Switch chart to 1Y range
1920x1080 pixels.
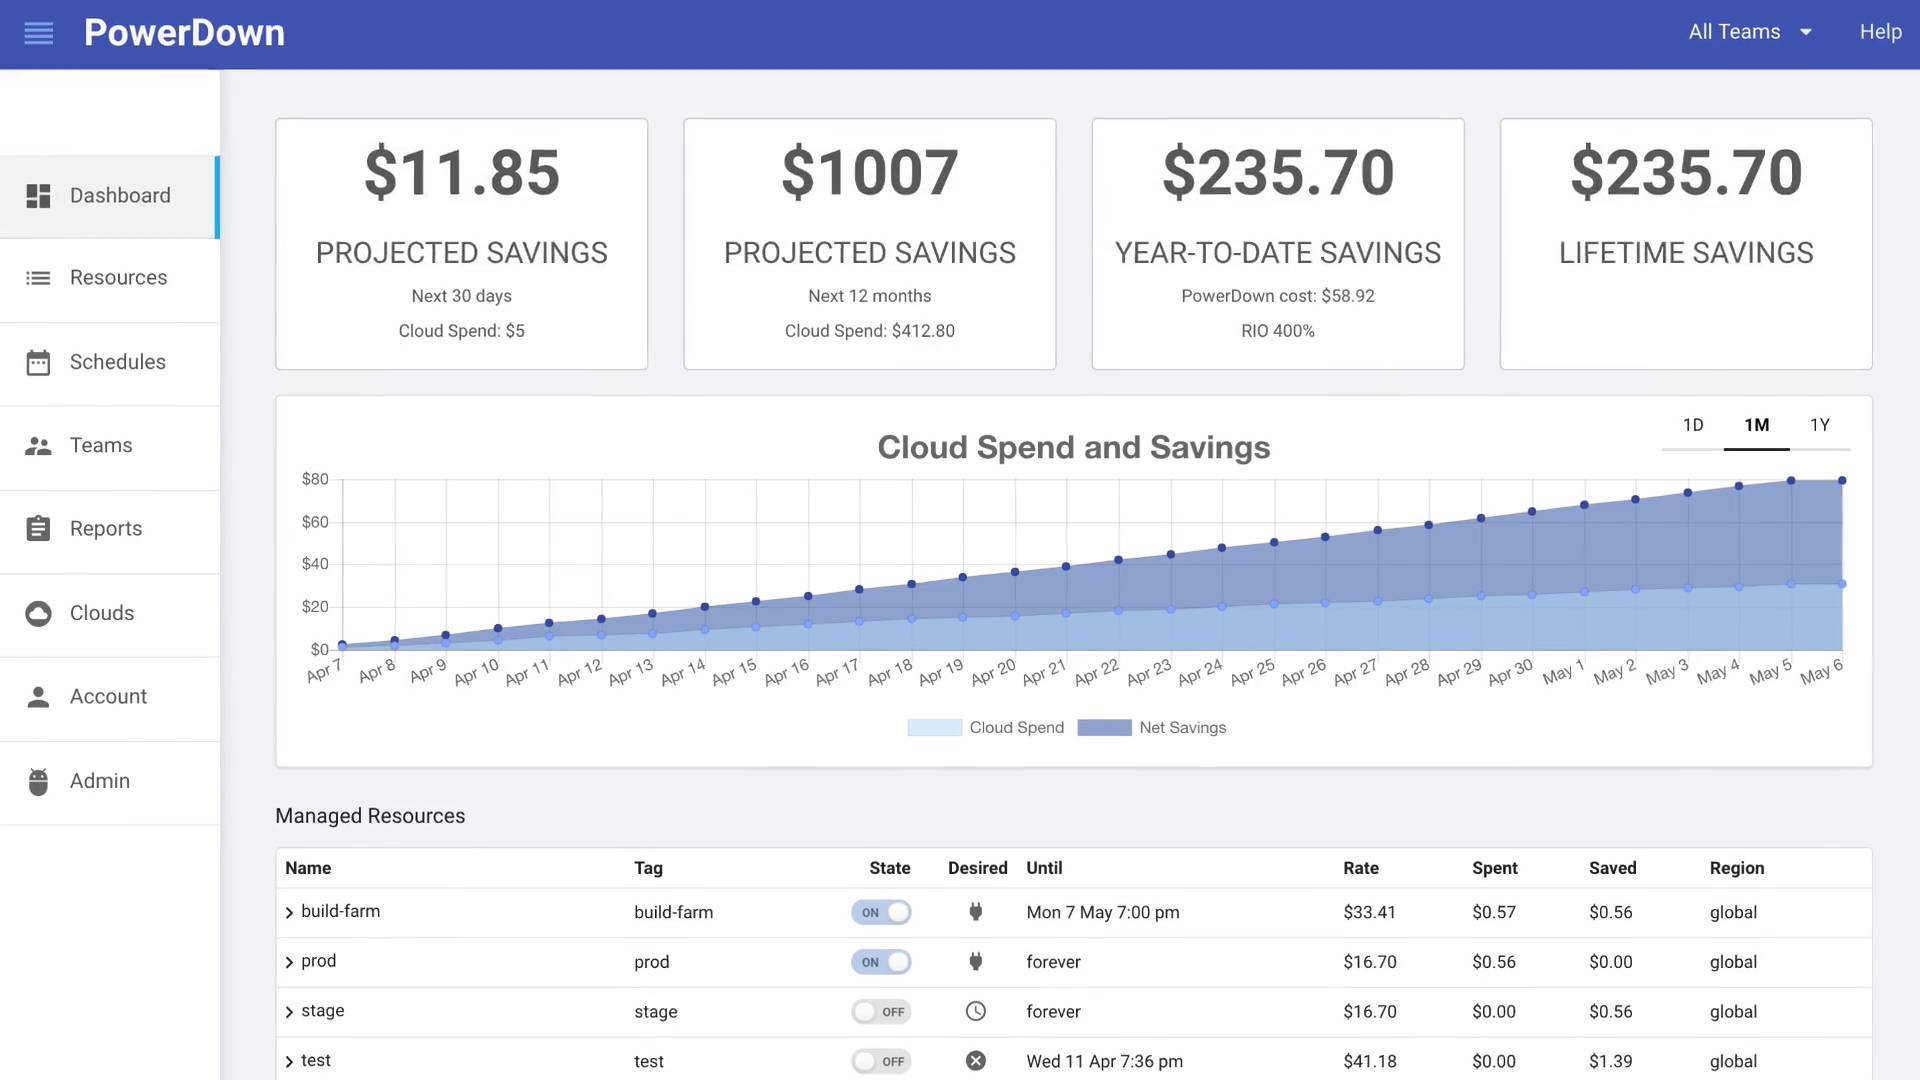coord(1820,425)
